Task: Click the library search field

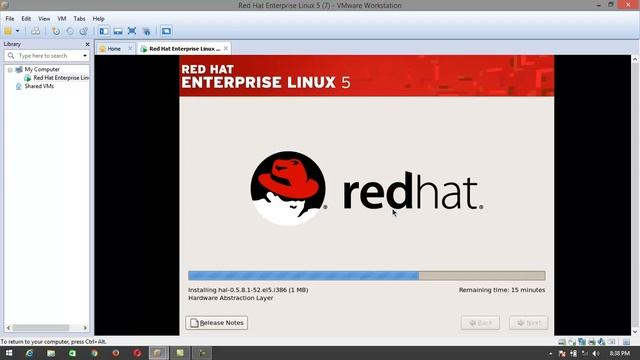Action: click(47, 56)
